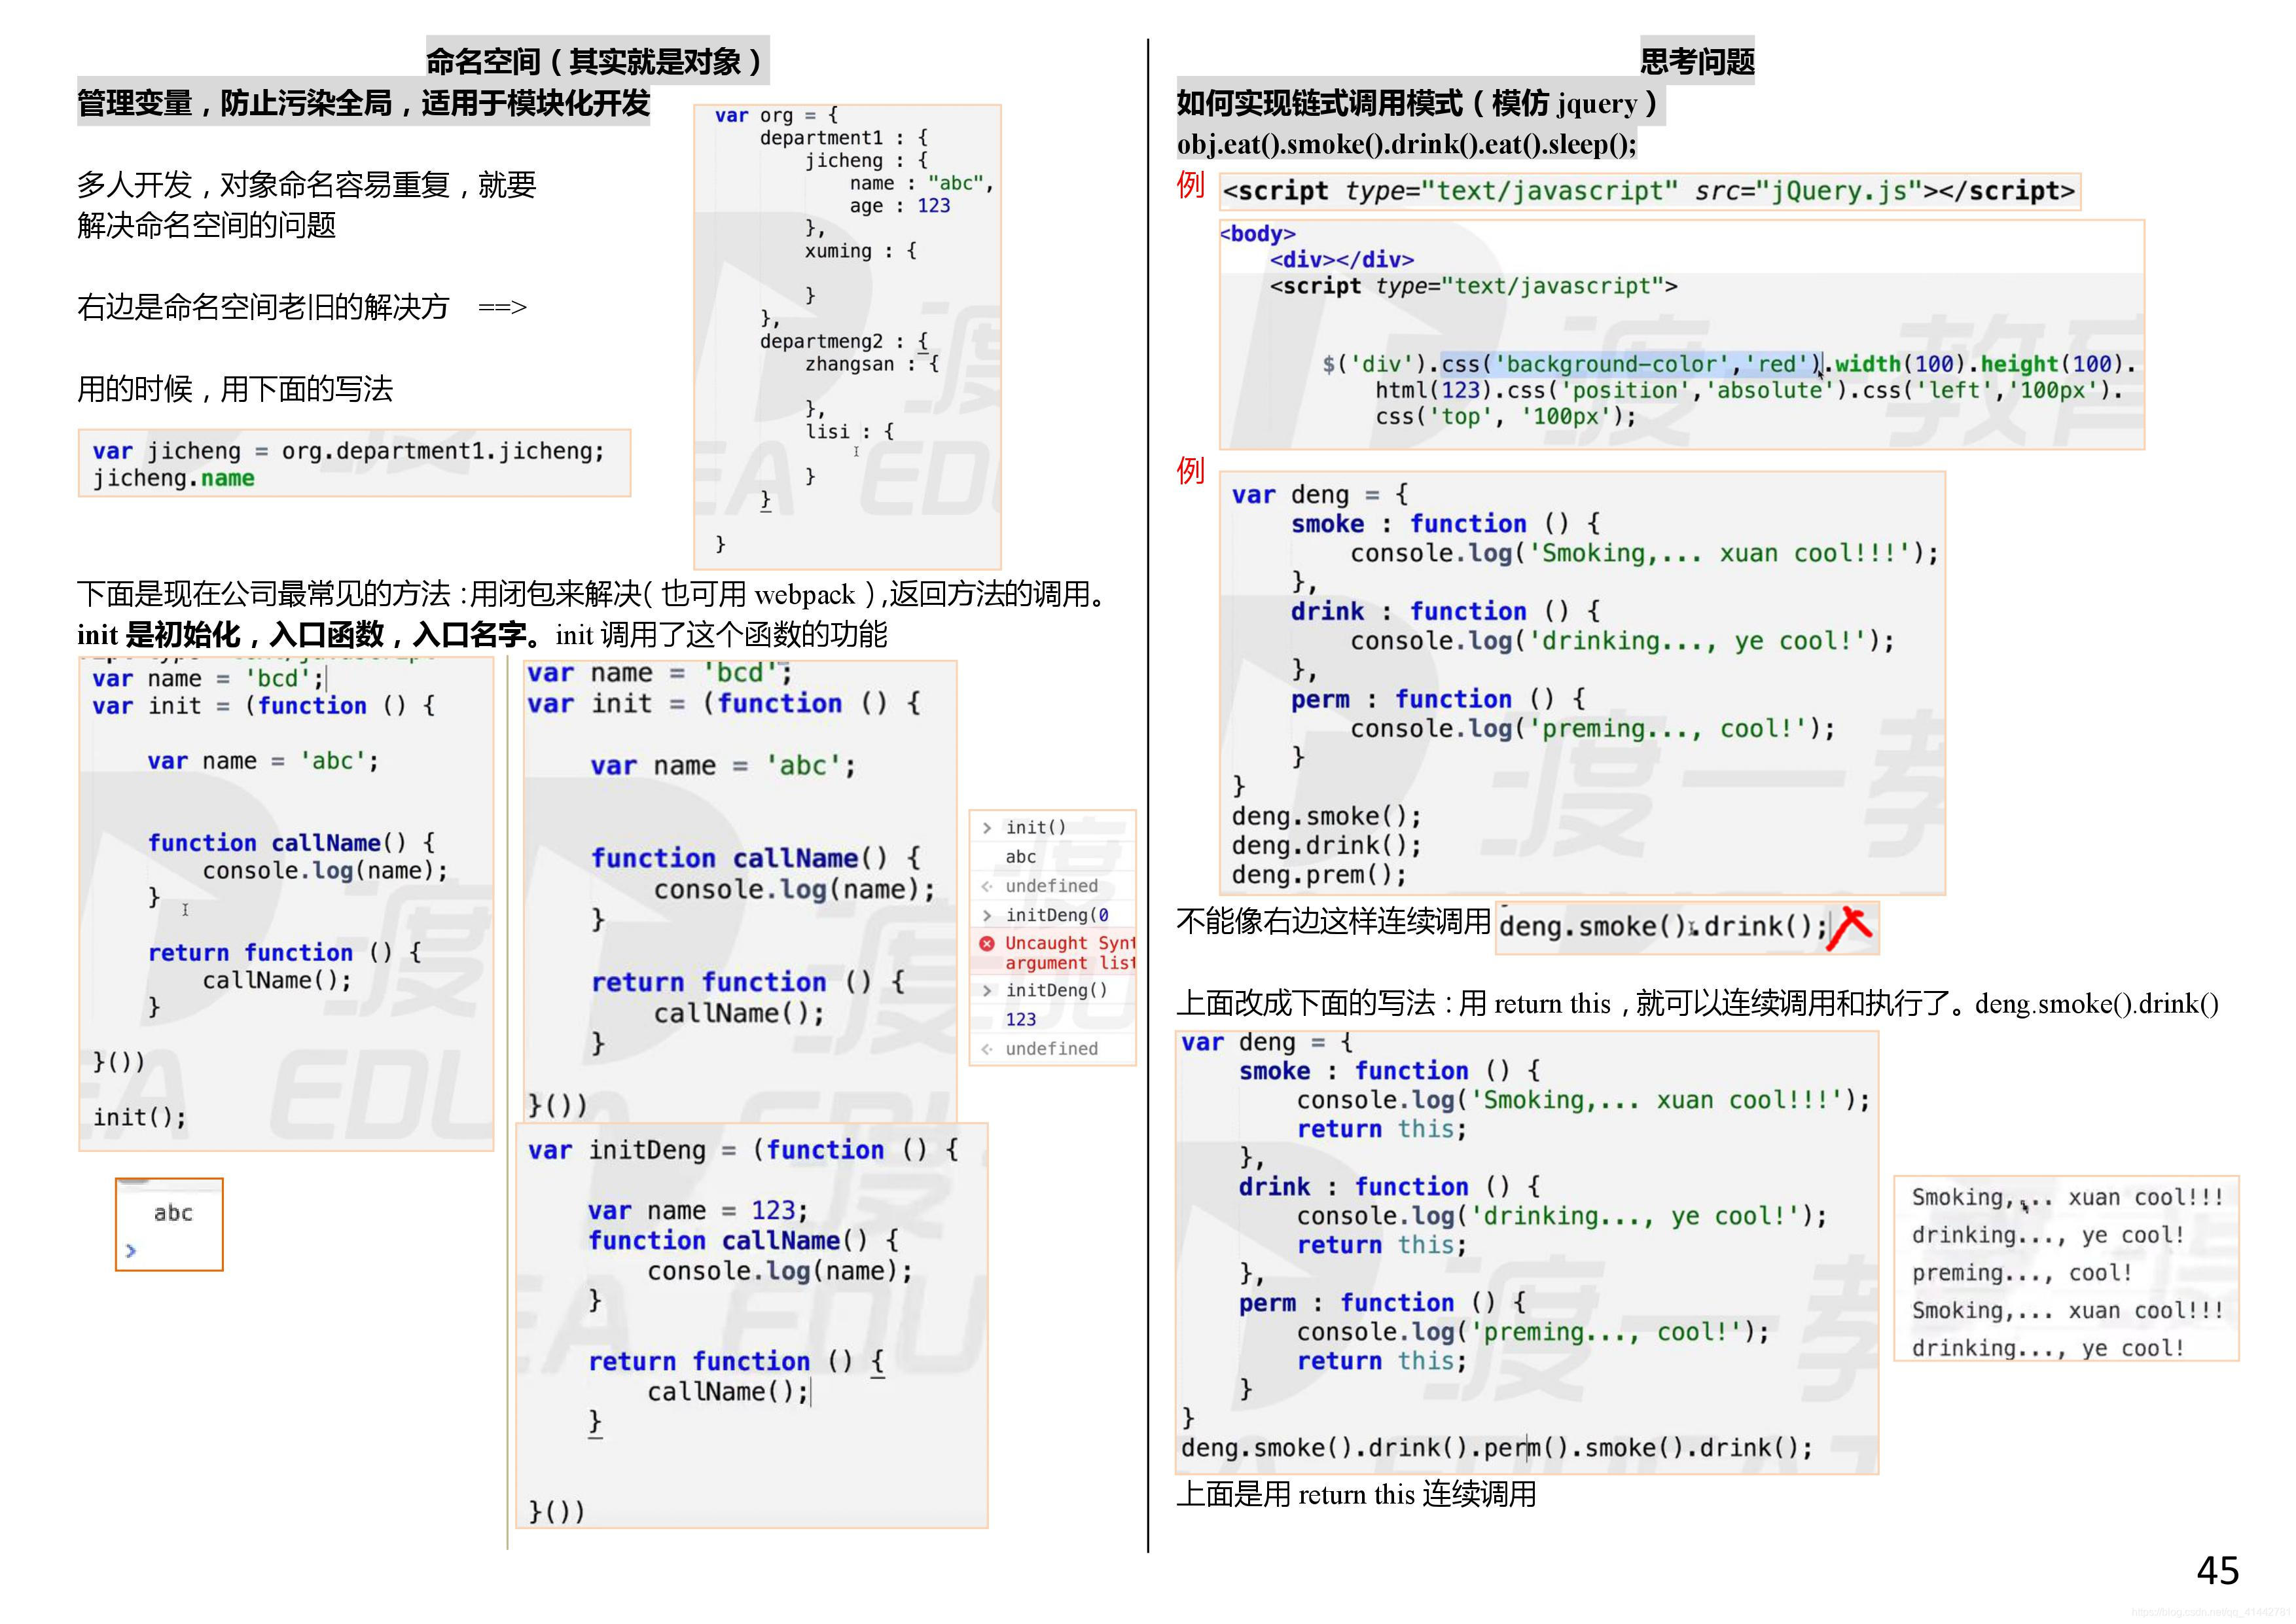Click heading 如何实现链式调用模式（模仿 jquery）
This screenshot has width=2296, height=1624.
pos(1419,103)
